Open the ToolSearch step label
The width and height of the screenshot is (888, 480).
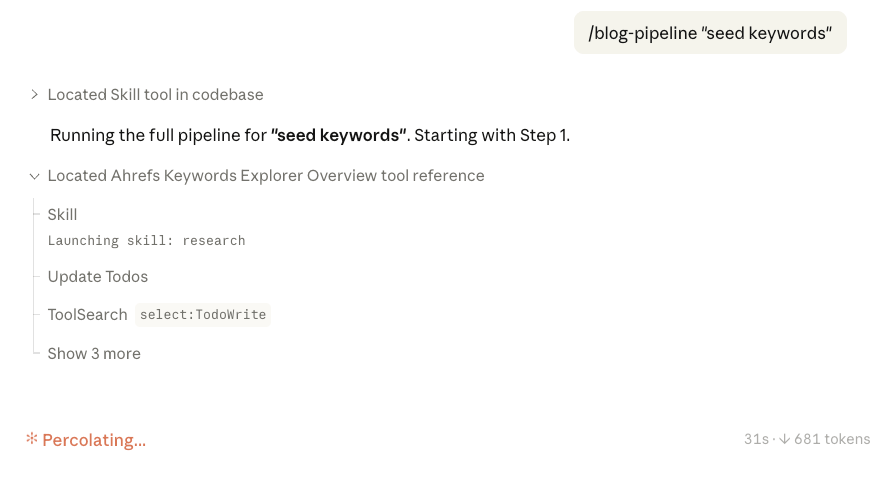click(x=87, y=315)
